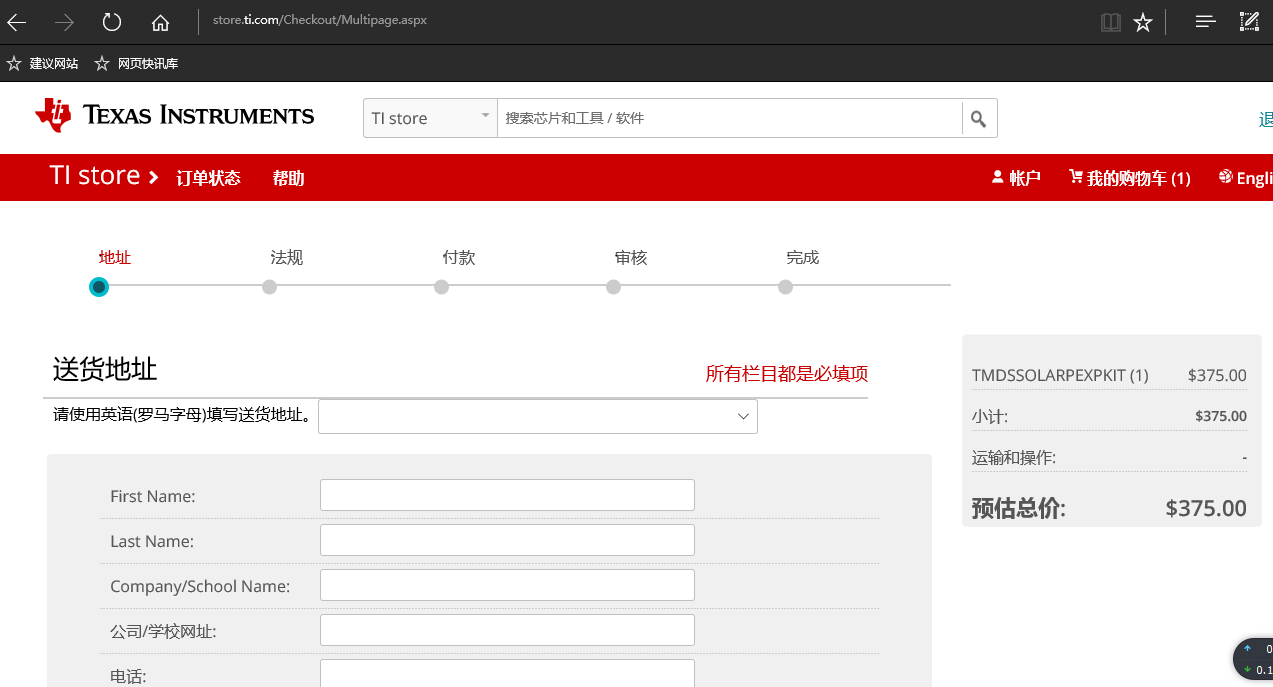Viewport: 1273px width, 687px height.
Task: Click the 送货地址 heading
Action: click(105, 369)
